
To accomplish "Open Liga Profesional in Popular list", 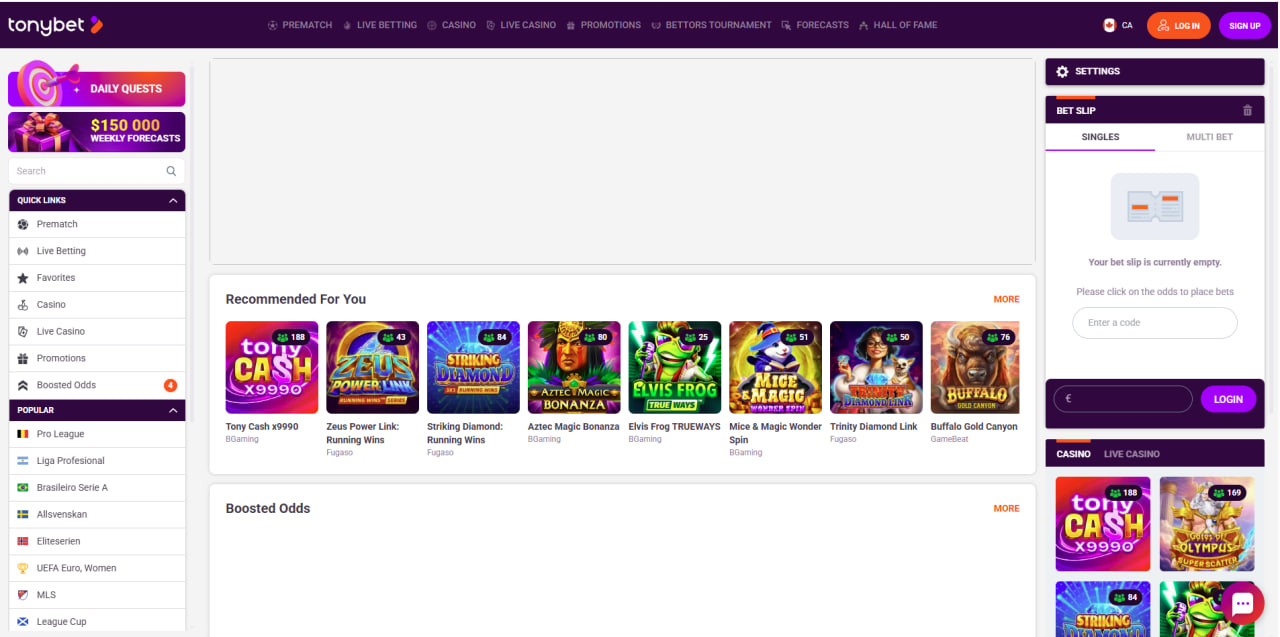I will click(97, 461).
